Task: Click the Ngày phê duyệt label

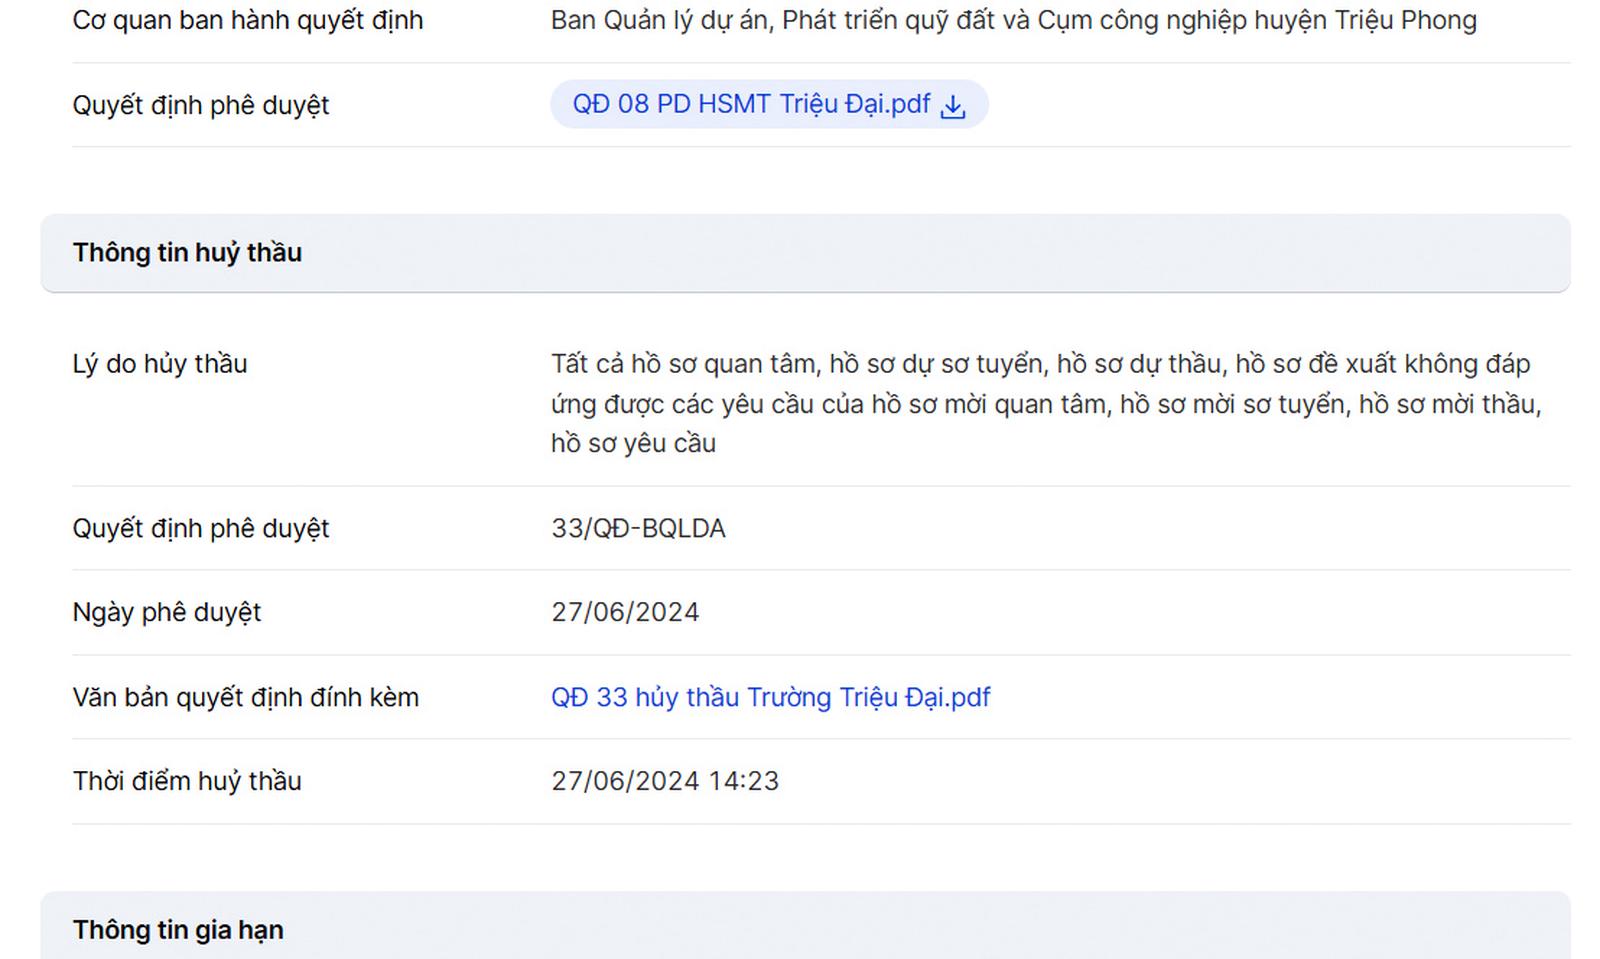Action: pos(166,612)
